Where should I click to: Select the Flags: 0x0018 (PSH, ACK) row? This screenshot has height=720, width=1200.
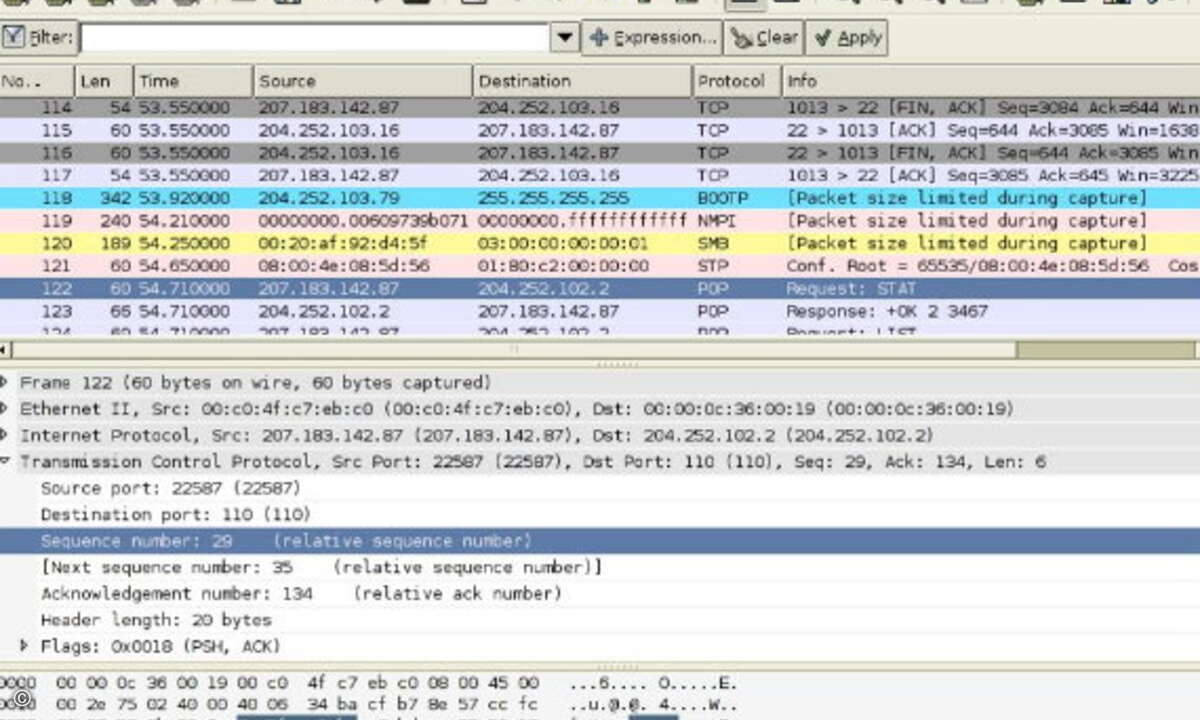[600, 646]
